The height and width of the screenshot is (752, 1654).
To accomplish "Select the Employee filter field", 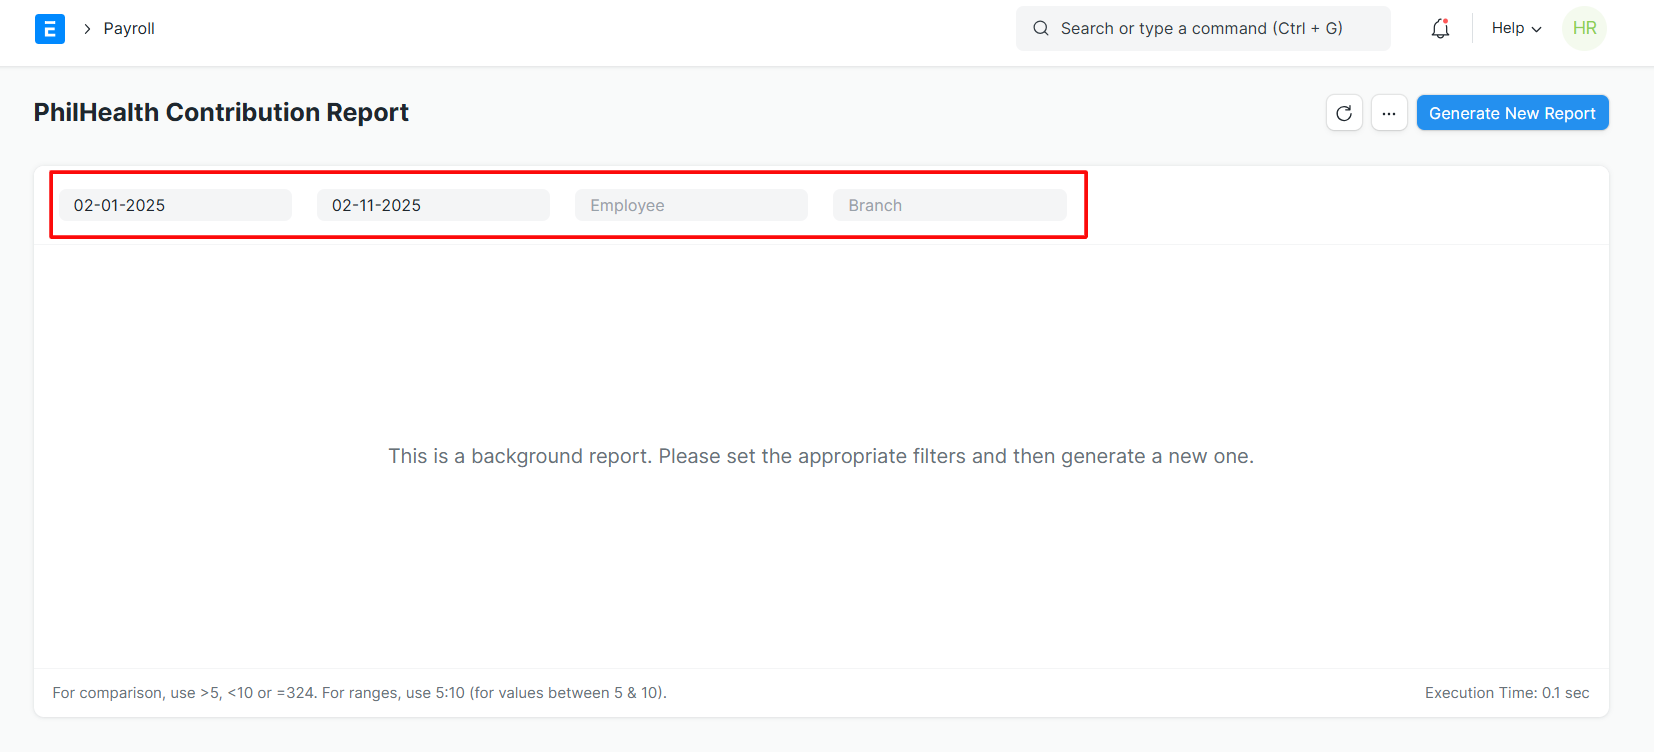I will pos(691,205).
